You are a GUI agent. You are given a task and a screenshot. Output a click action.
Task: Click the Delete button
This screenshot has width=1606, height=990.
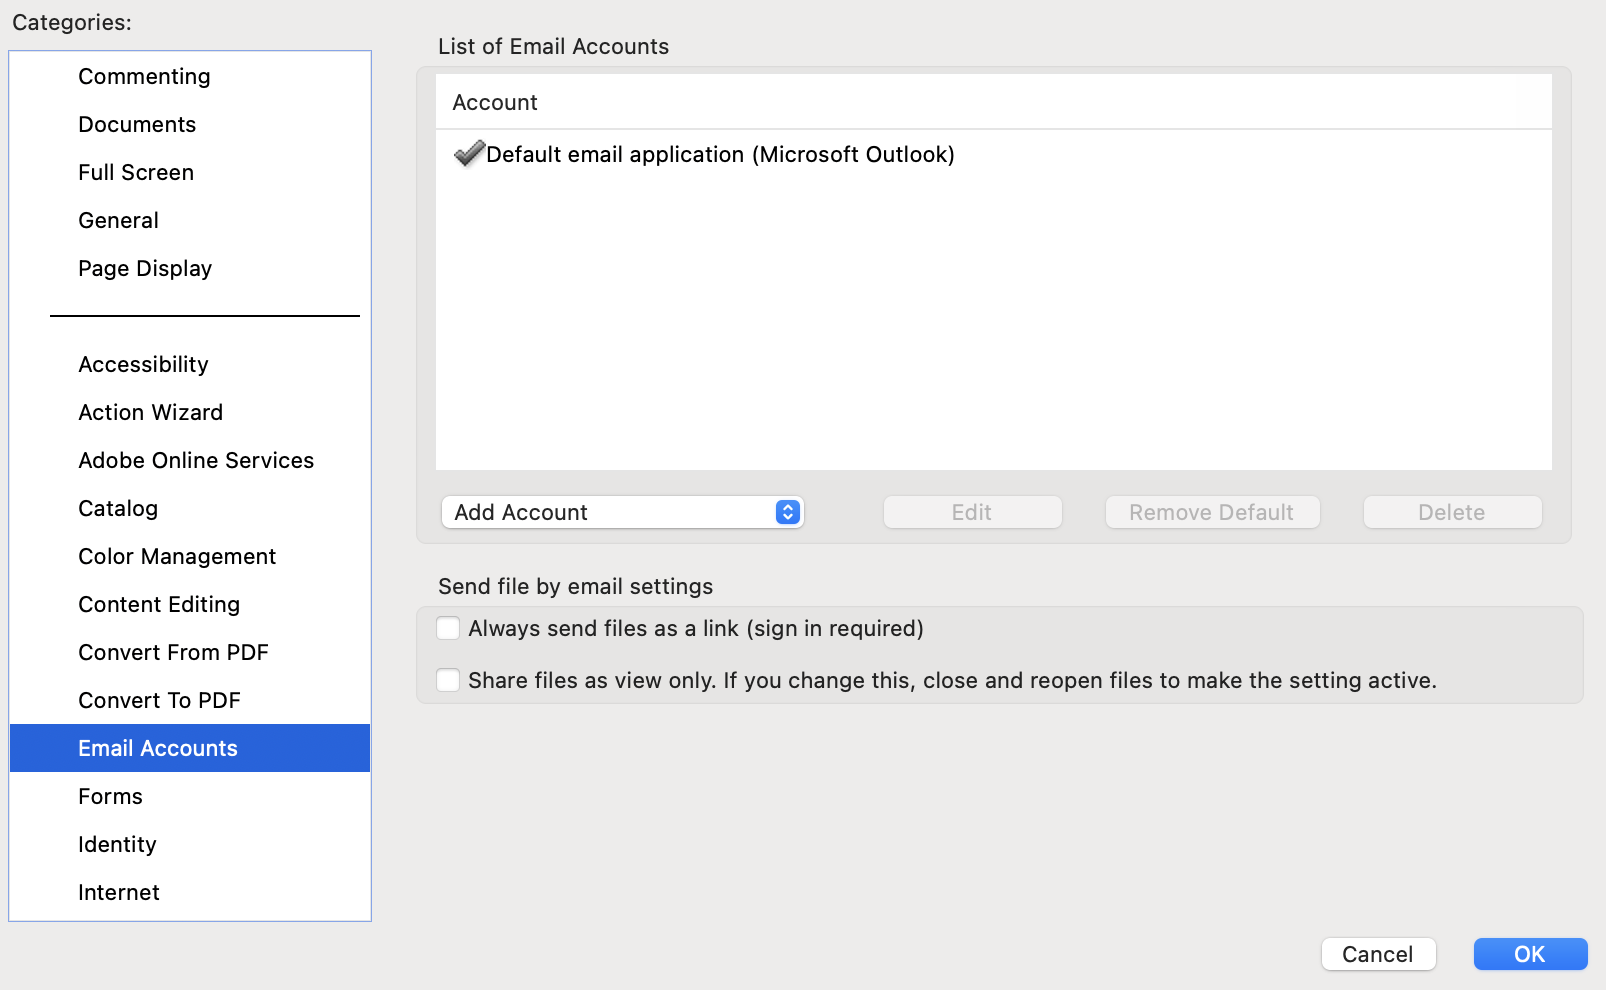[x=1451, y=512]
